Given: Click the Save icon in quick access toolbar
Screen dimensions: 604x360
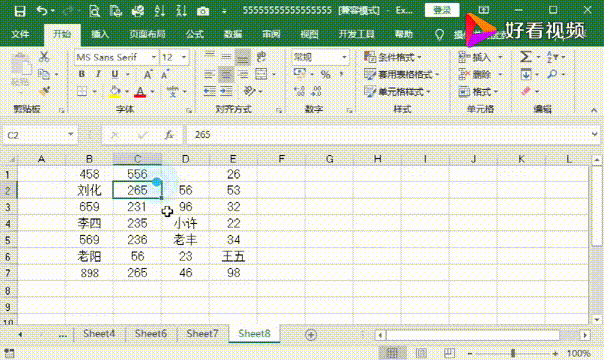Looking at the screenshot, I should (20, 11).
